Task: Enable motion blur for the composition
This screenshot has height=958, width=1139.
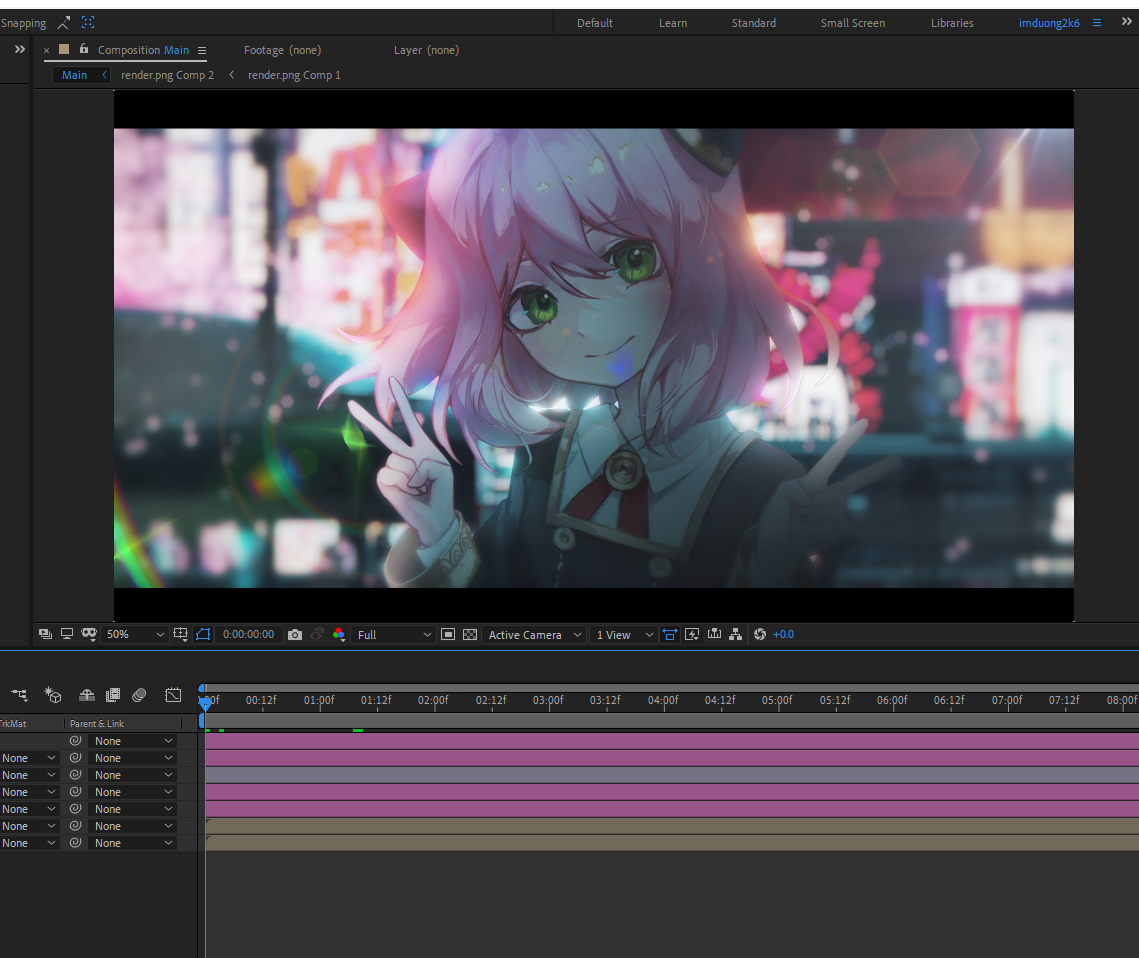Action: (139, 695)
